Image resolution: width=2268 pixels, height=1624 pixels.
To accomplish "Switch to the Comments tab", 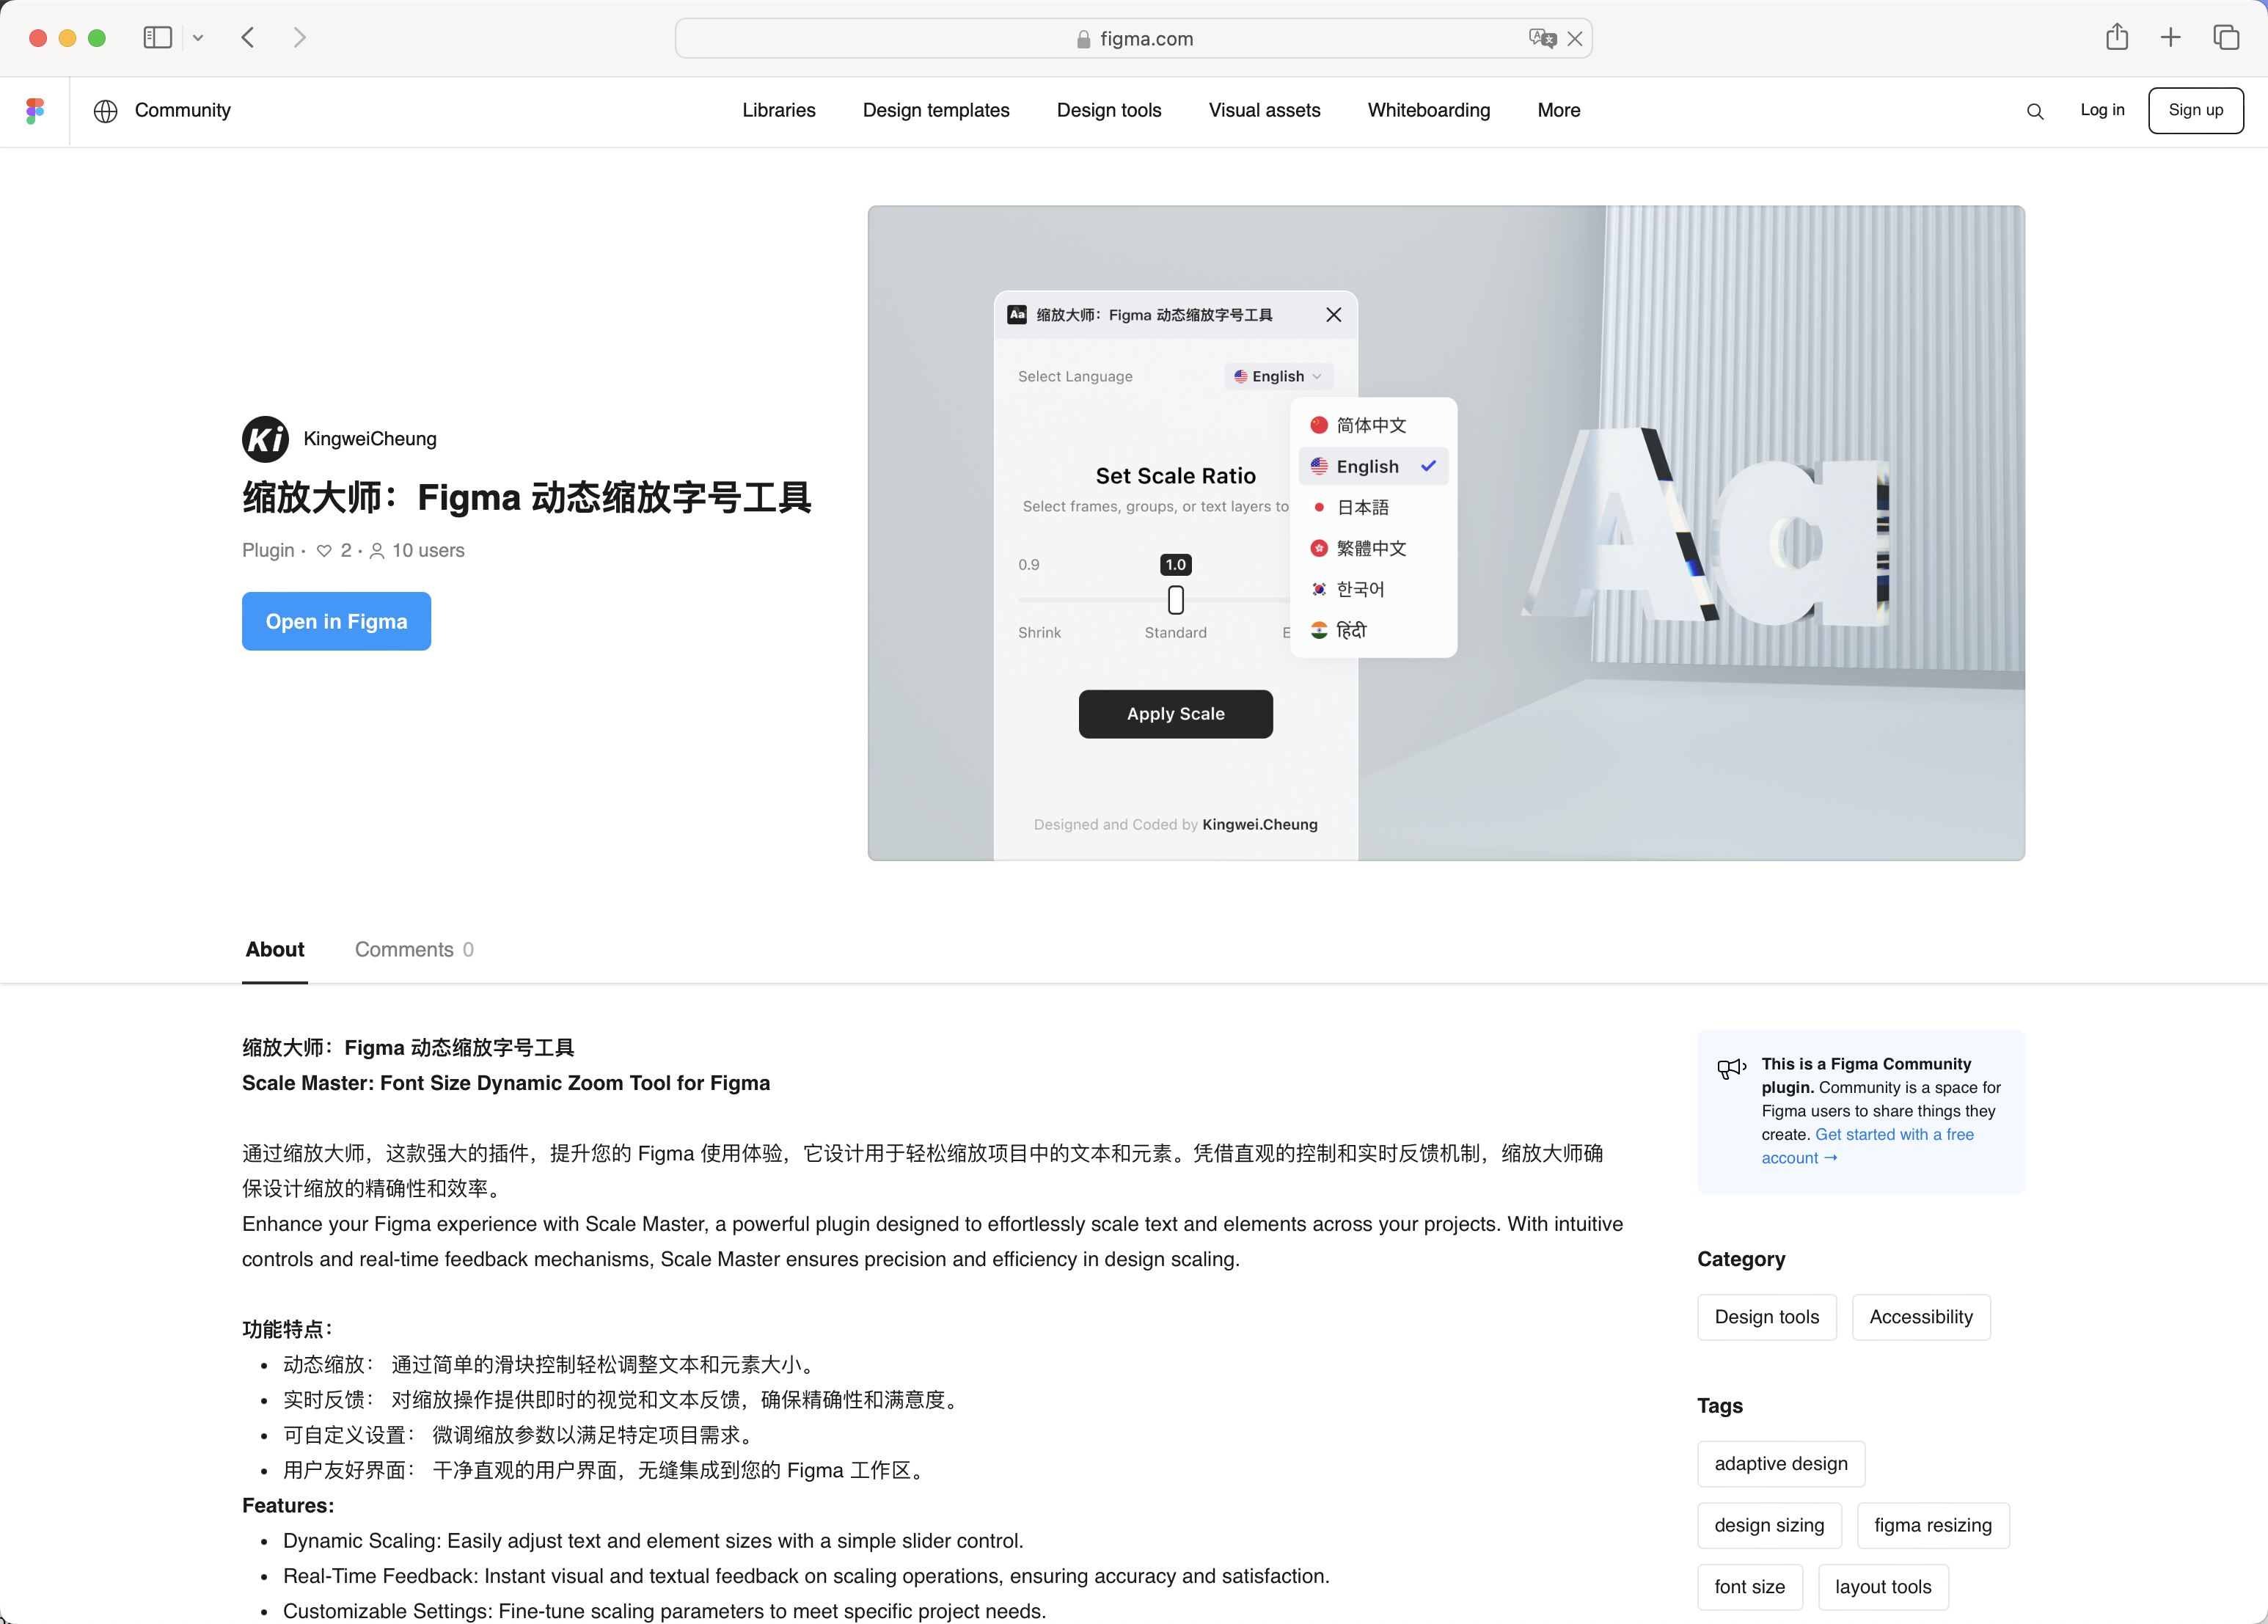I will 414,950.
